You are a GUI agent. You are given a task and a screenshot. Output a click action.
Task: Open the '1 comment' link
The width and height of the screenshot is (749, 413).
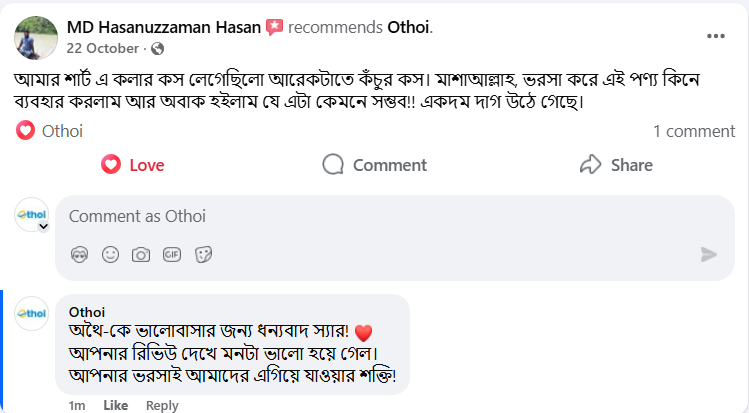pyautogui.click(x=693, y=131)
